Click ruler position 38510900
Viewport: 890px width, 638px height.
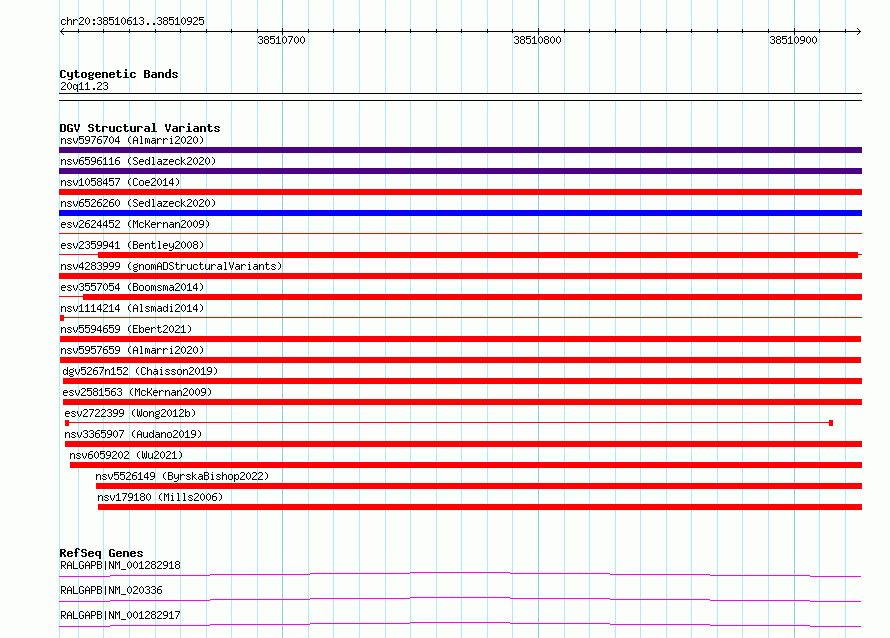click(794, 40)
